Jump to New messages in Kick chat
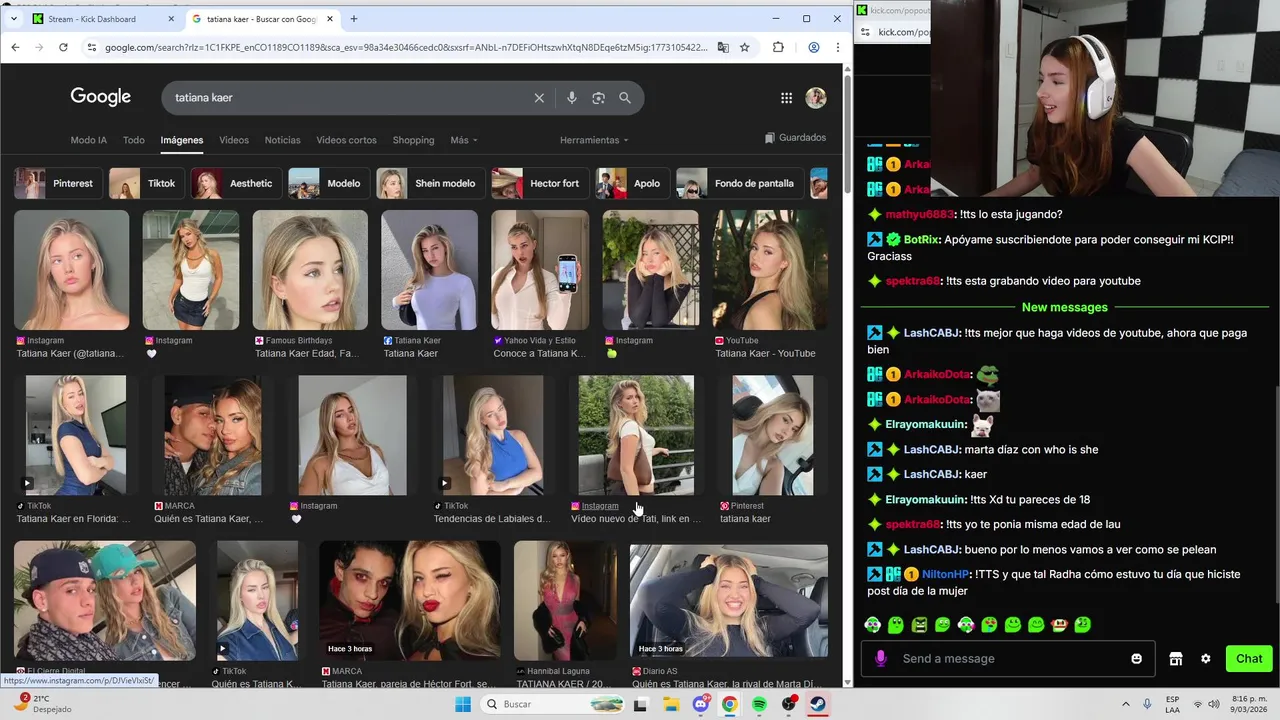This screenshot has height=720, width=1280. click(1064, 307)
